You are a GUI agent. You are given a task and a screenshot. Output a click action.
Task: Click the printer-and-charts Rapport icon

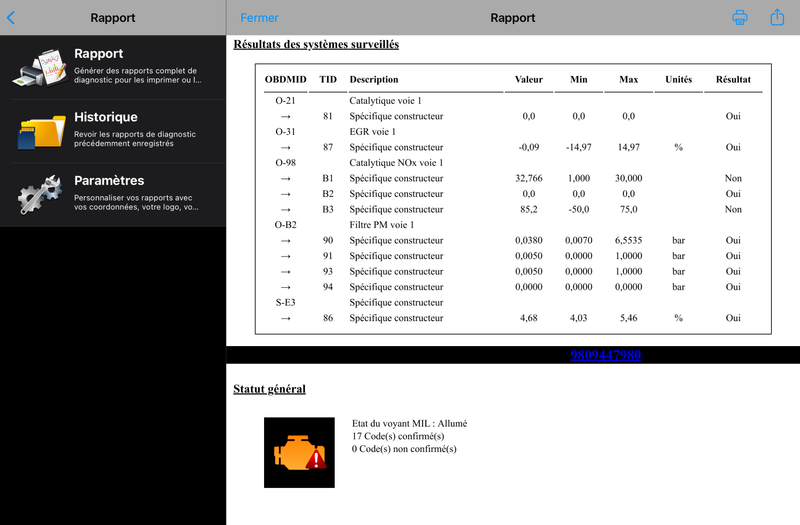tap(40, 67)
